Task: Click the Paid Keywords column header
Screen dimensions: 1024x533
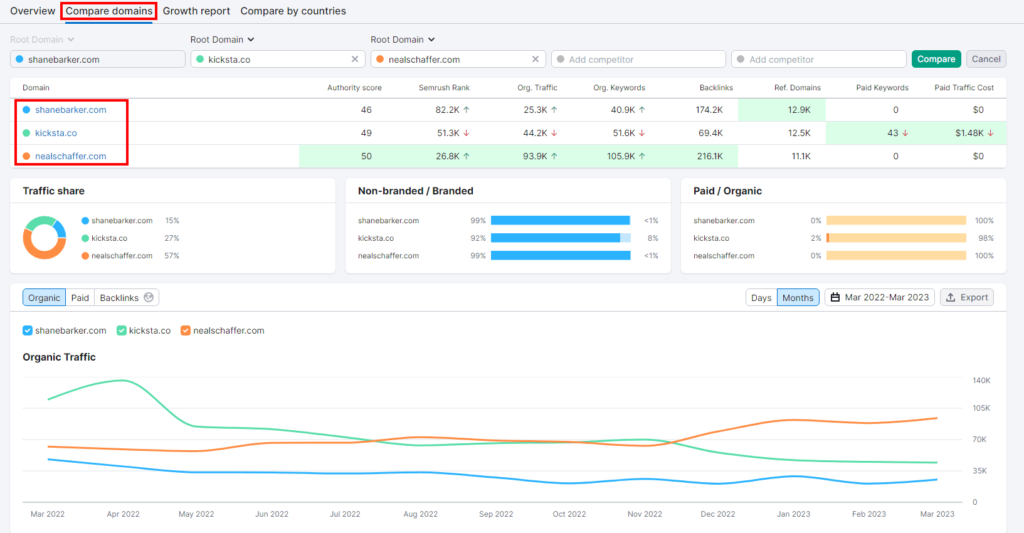Action: point(882,88)
